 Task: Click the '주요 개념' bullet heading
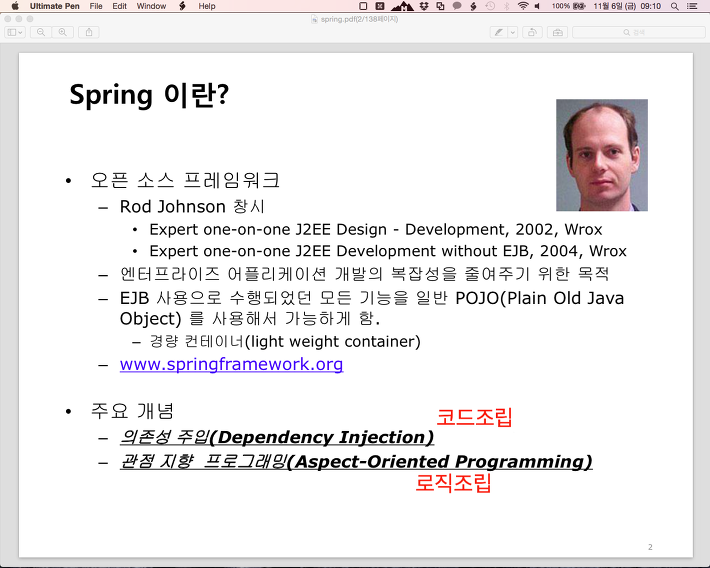click(132, 411)
